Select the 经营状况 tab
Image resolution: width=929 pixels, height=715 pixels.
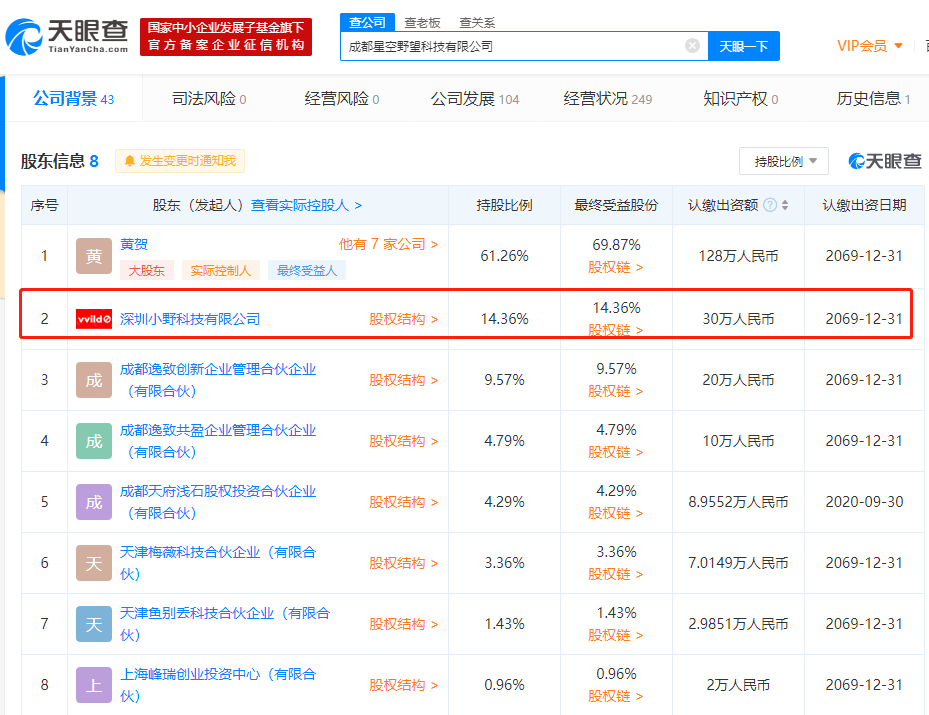[607, 99]
